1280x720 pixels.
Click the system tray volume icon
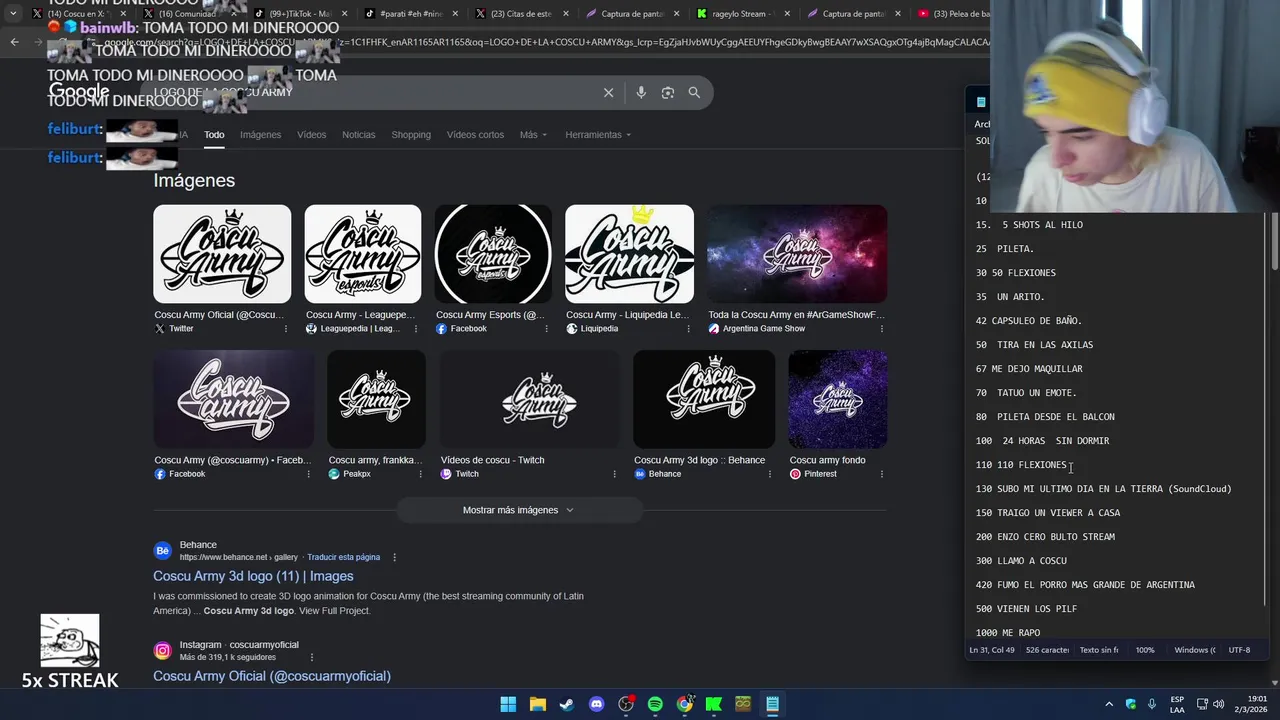(x=1219, y=704)
